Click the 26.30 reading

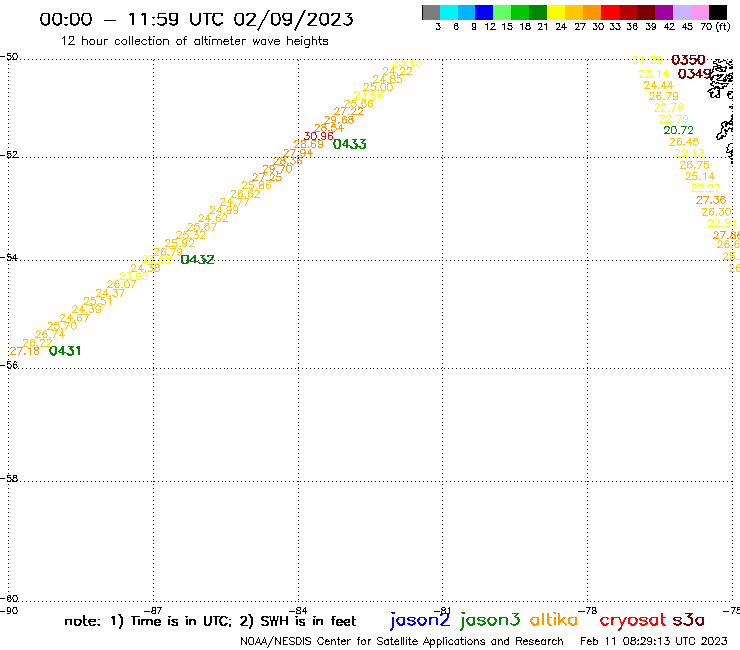[716, 212]
